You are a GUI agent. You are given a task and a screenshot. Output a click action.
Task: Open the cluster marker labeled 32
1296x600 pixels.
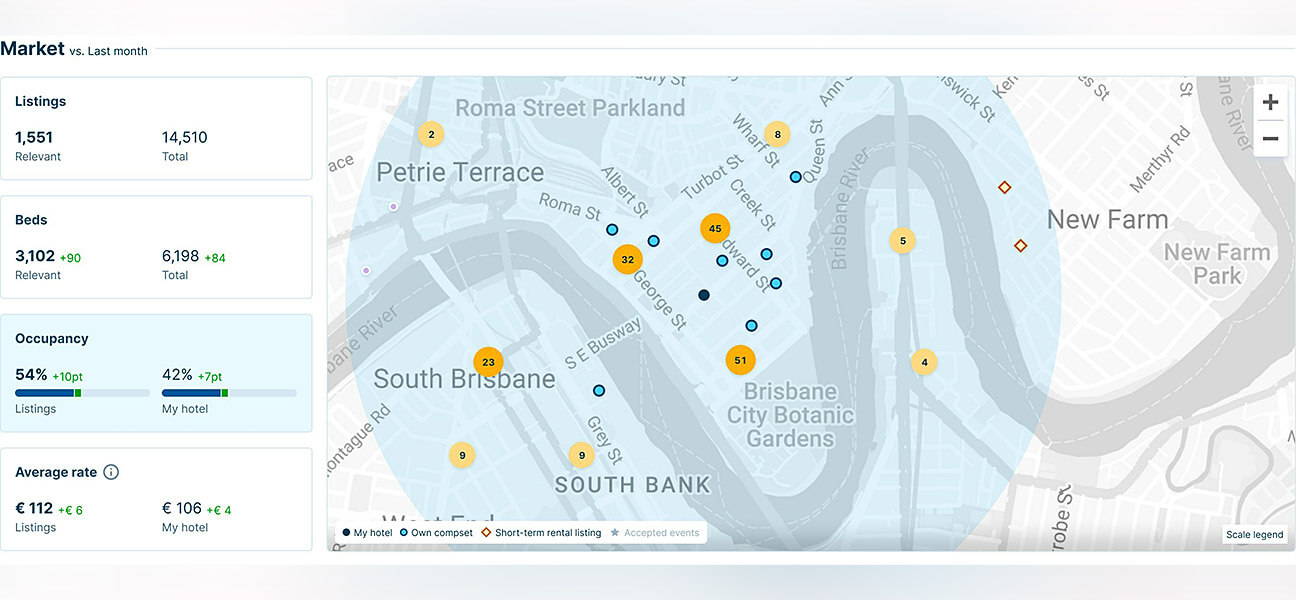pyautogui.click(x=627, y=259)
